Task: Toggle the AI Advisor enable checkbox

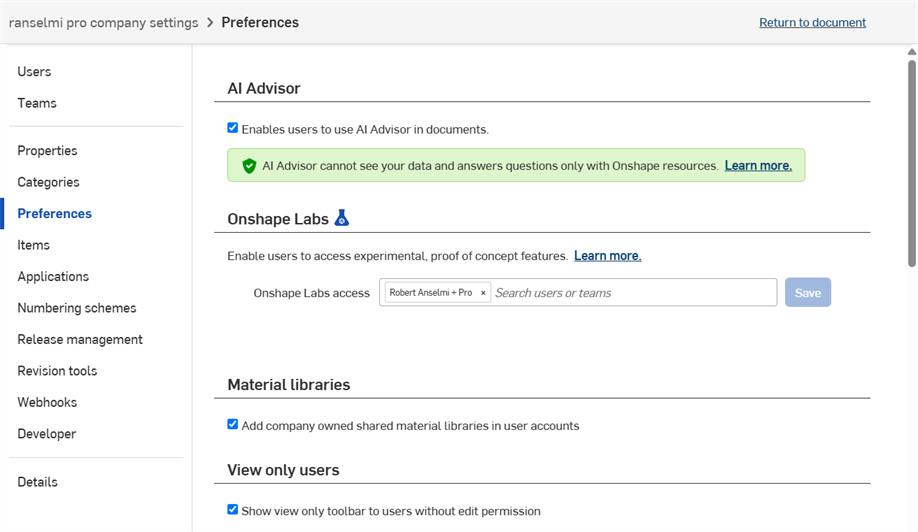Action: pos(232,128)
